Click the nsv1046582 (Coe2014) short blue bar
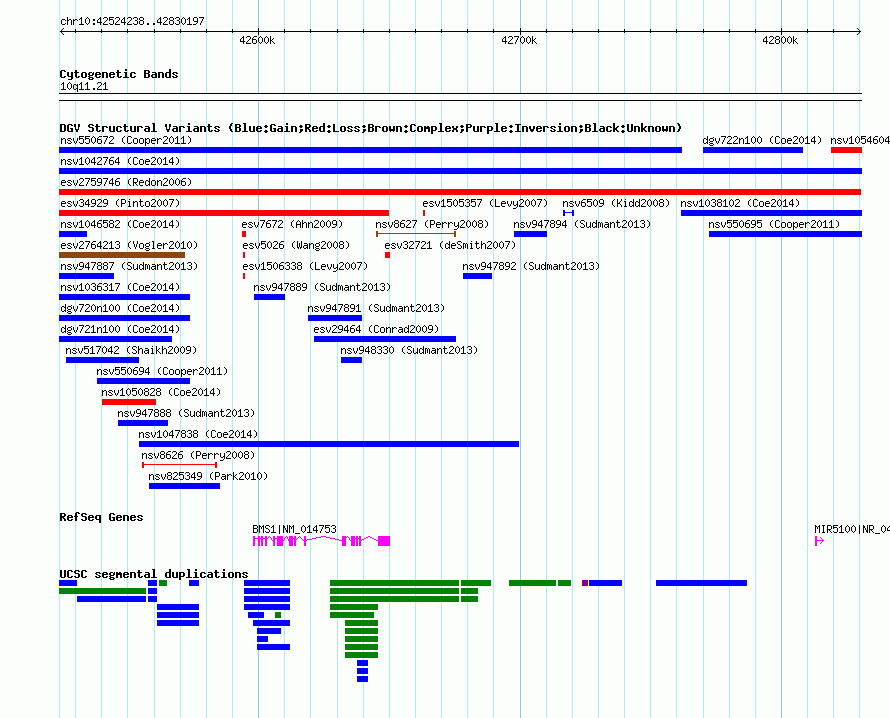This screenshot has width=890, height=718. tap(73, 234)
